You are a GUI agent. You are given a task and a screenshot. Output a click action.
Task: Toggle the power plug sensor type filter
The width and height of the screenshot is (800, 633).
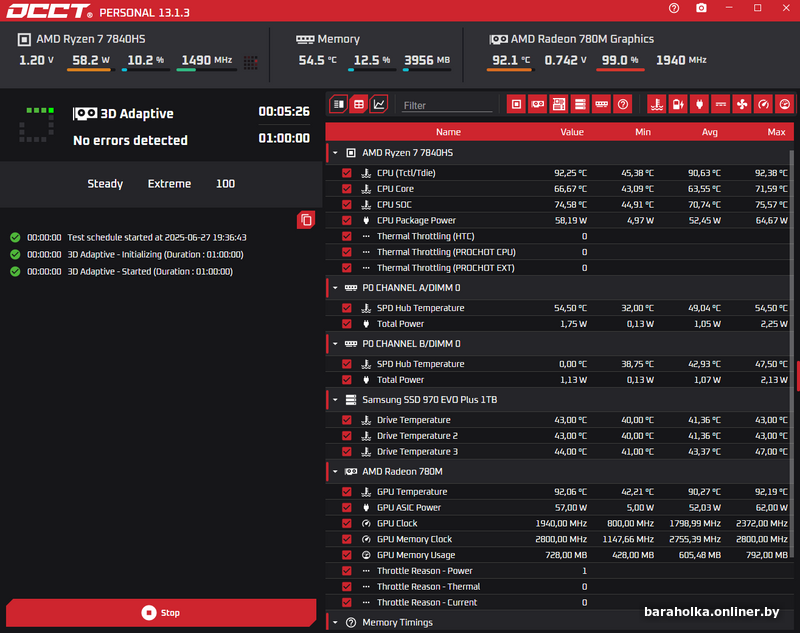tap(699, 104)
